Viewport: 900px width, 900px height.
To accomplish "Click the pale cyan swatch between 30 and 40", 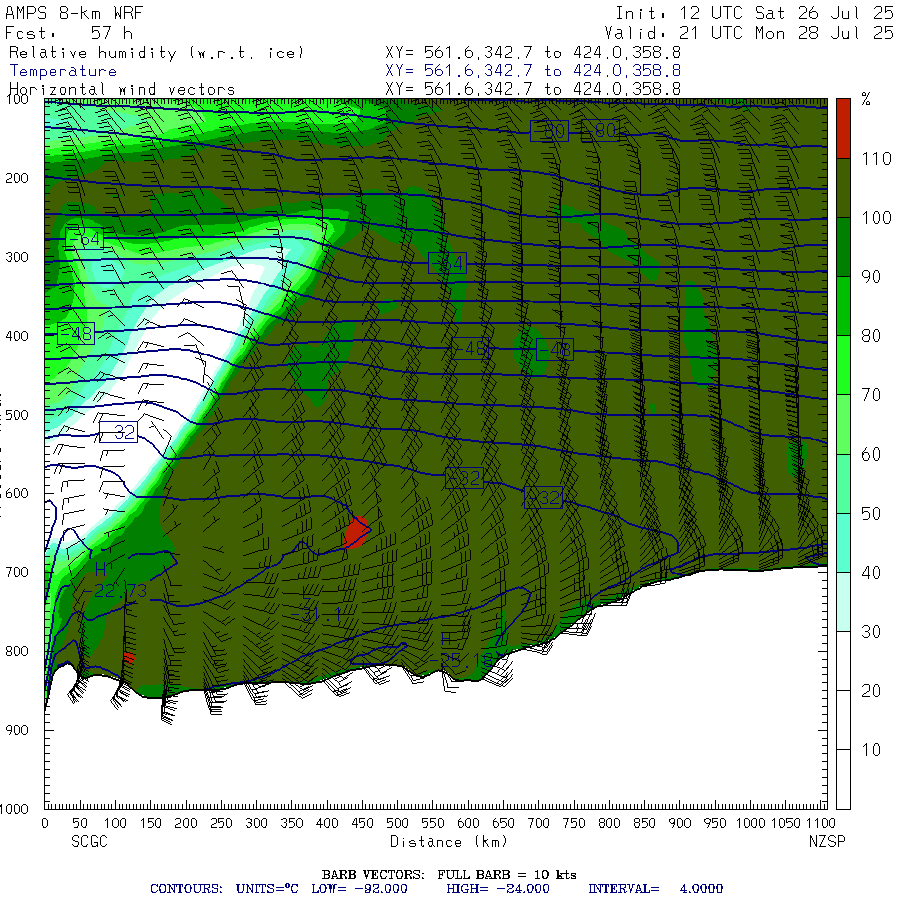I will click(x=843, y=602).
